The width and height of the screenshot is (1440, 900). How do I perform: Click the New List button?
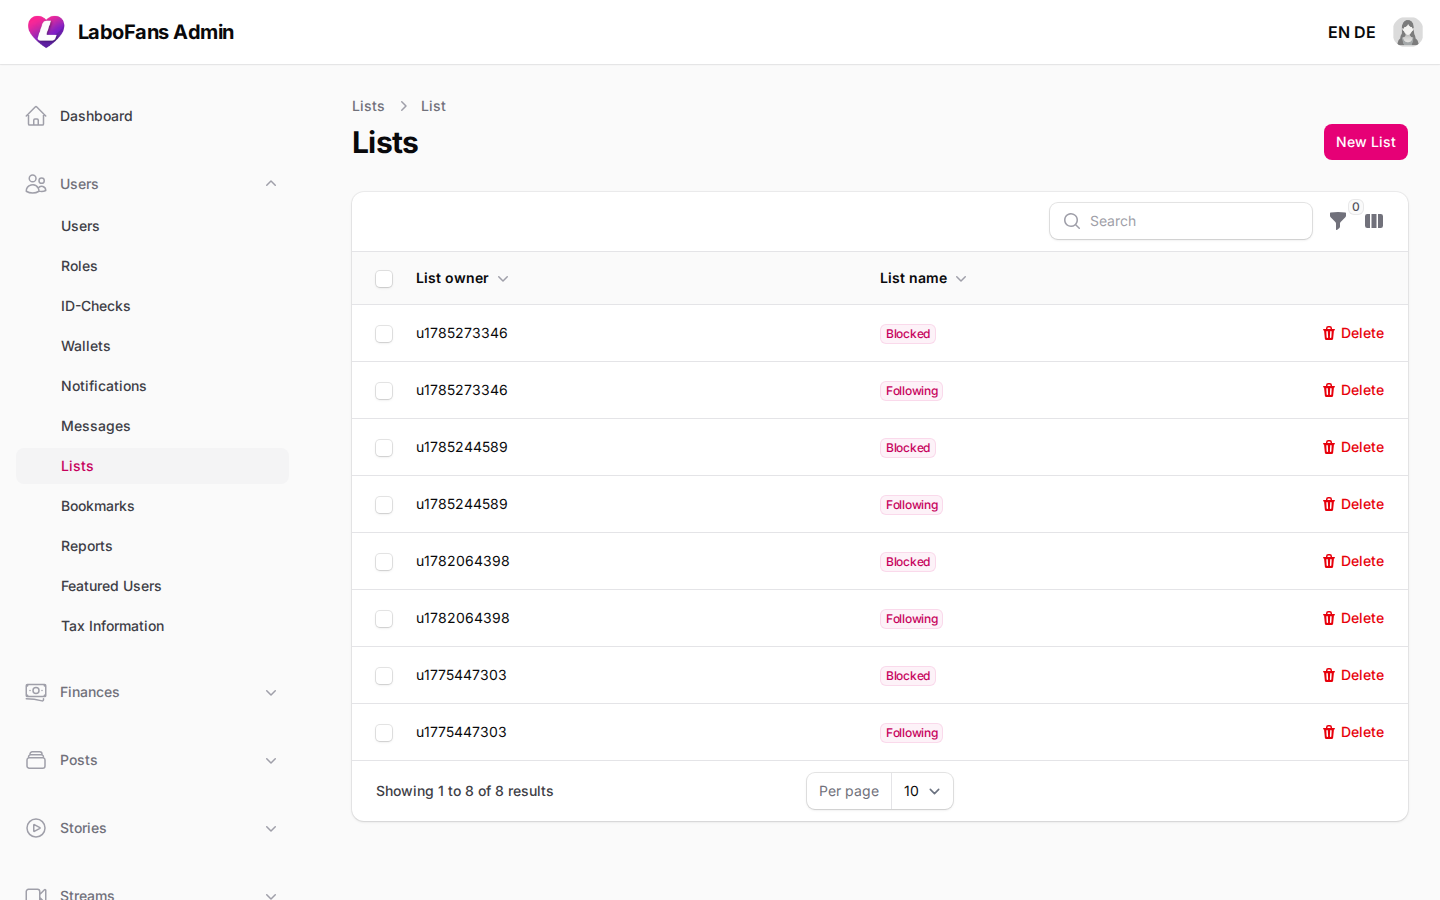pyautogui.click(x=1365, y=142)
